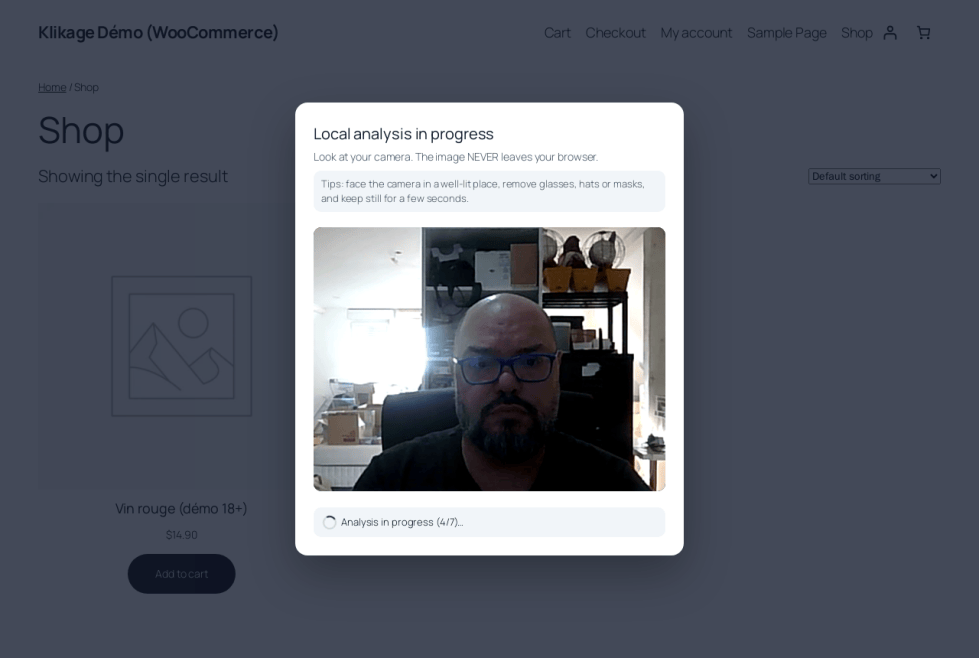Image resolution: width=979 pixels, height=658 pixels.
Task: Click 'Local analysis in progress' heading
Action: tap(403, 134)
